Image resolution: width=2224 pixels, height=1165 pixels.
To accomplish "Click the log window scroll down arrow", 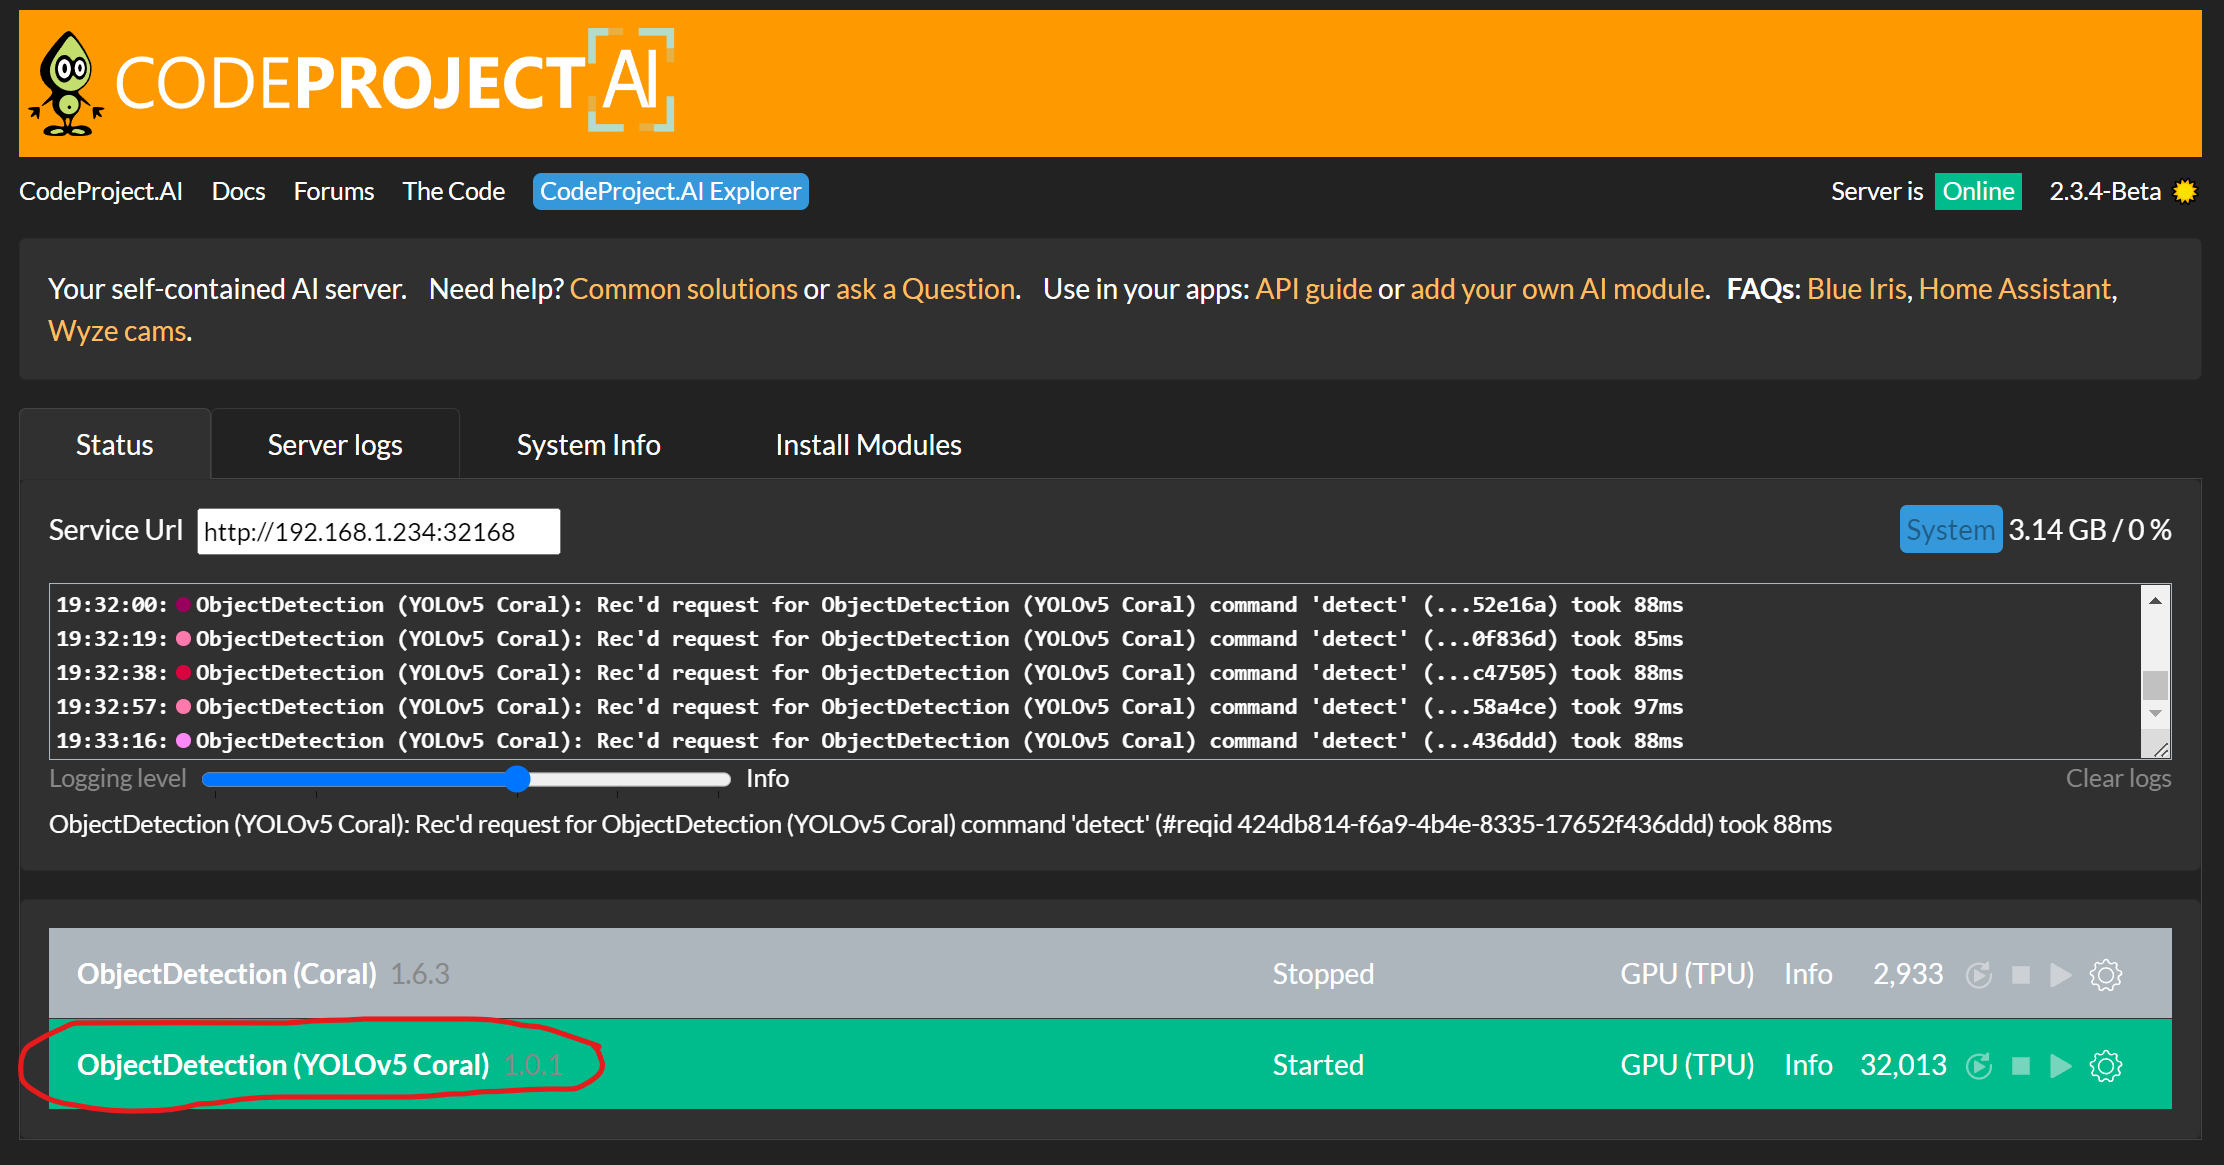I will click(x=2156, y=713).
